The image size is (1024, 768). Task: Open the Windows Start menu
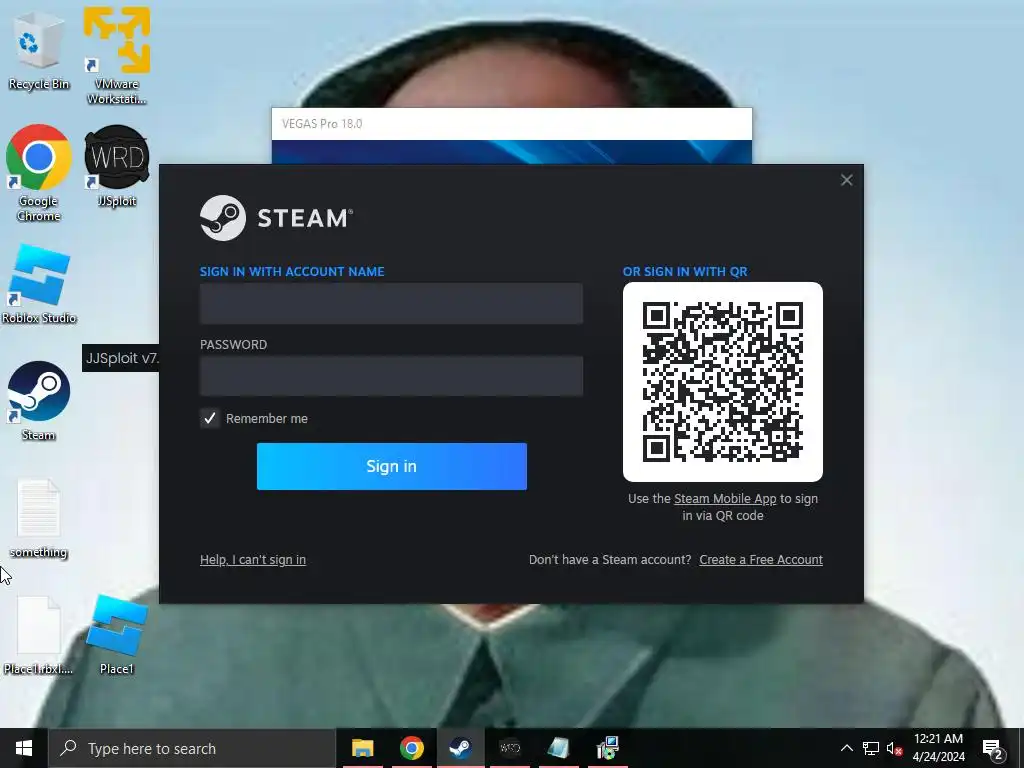click(x=24, y=748)
